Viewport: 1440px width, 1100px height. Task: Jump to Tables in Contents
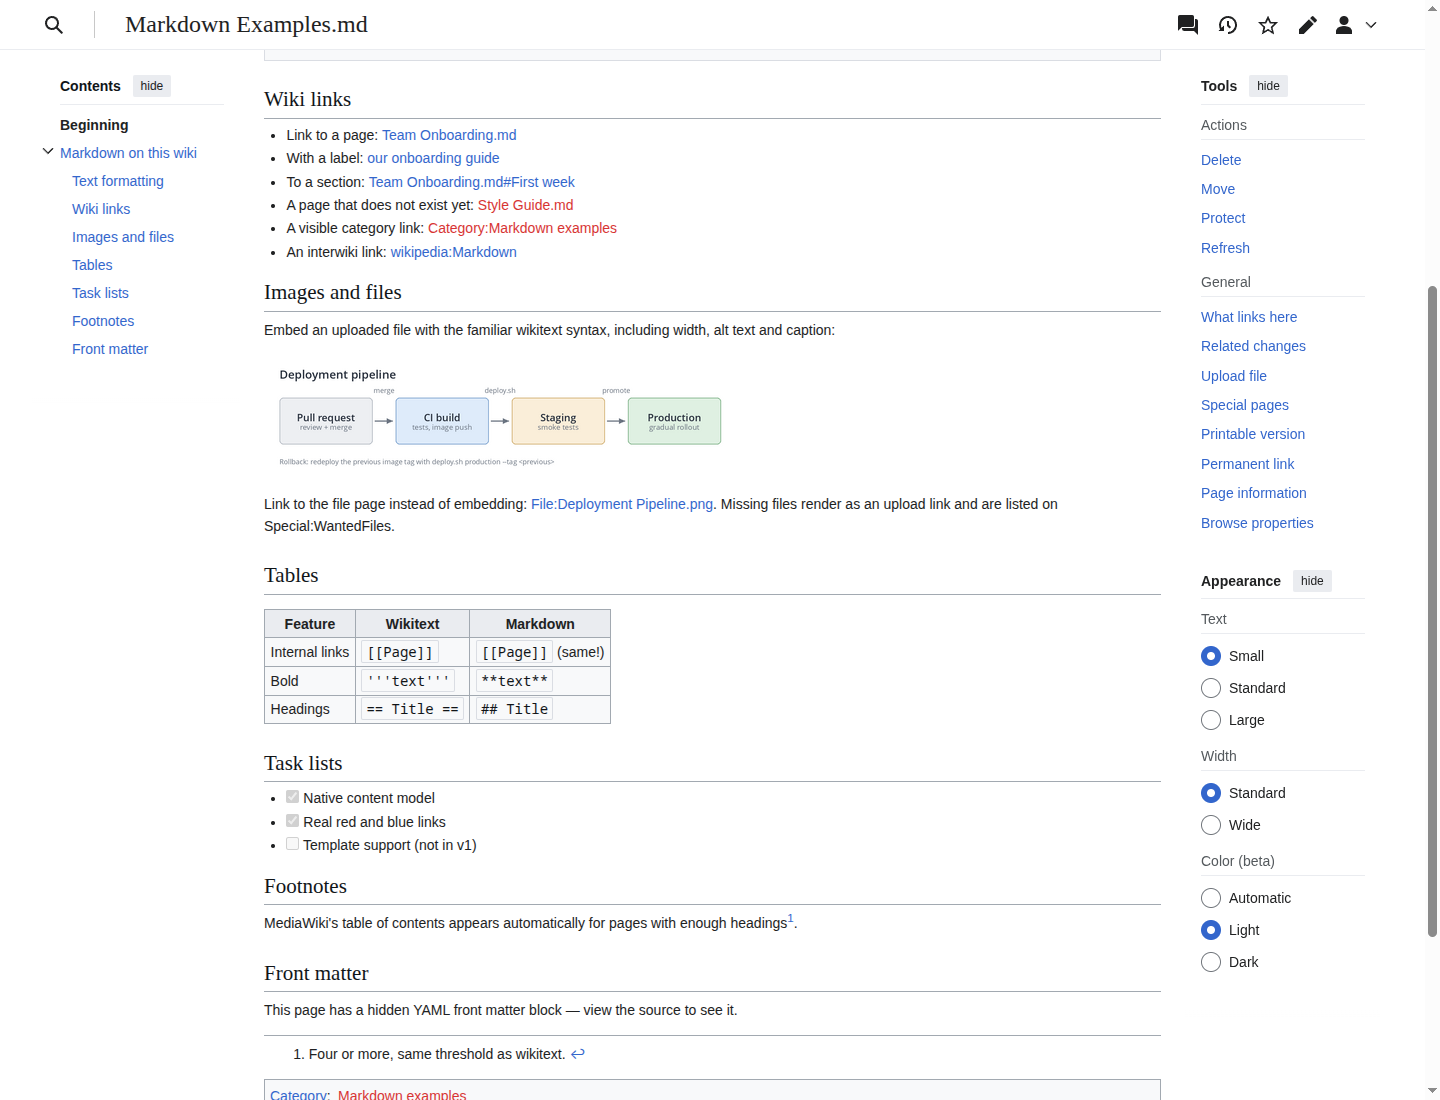tap(92, 265)
